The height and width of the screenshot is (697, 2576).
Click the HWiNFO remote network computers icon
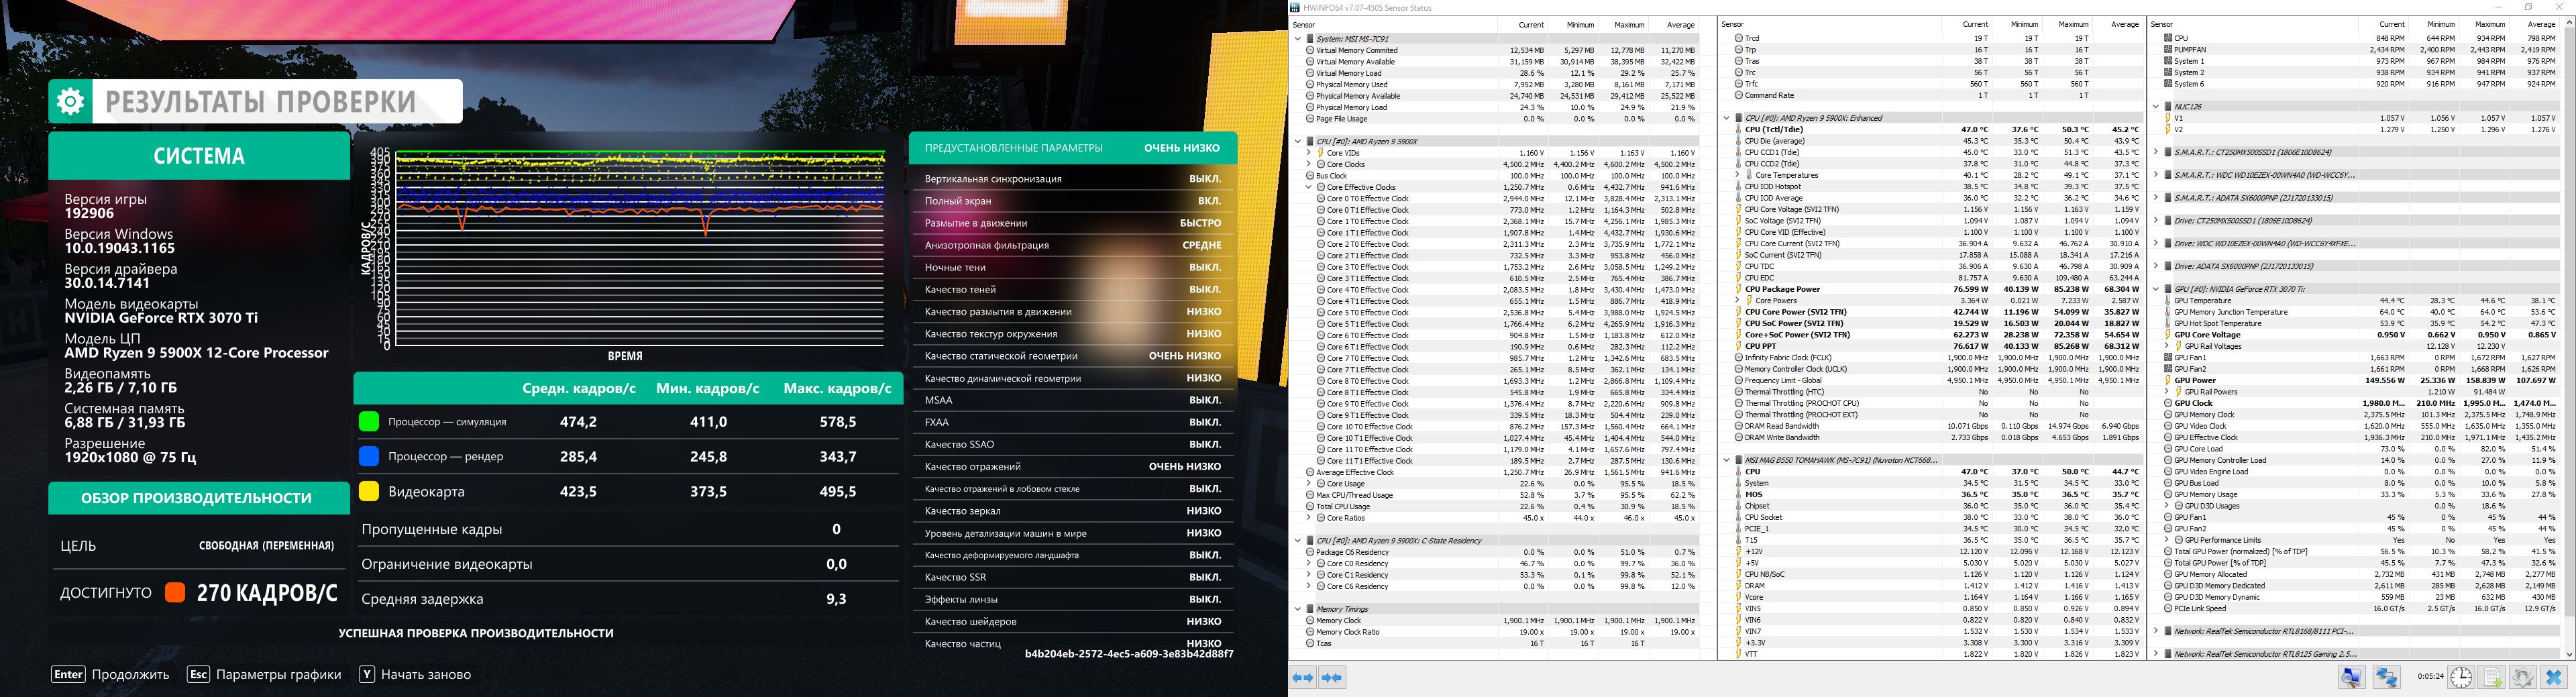(x=2387, y=678)
